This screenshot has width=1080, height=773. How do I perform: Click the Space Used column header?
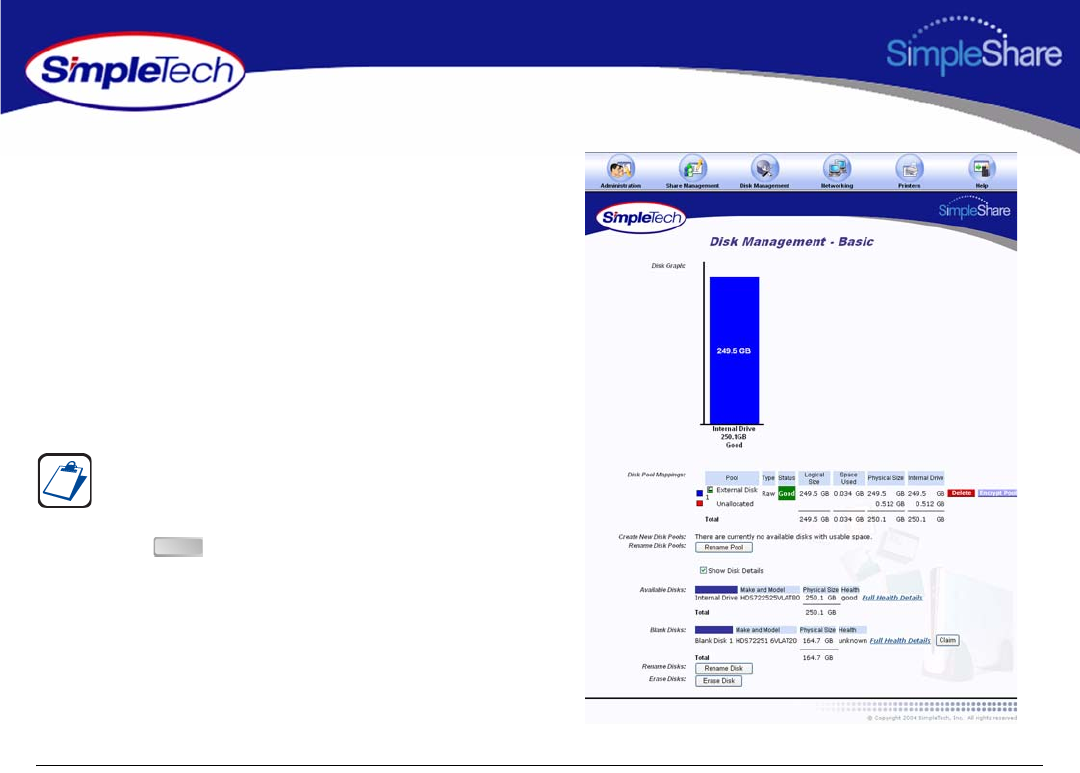[849, 478]
